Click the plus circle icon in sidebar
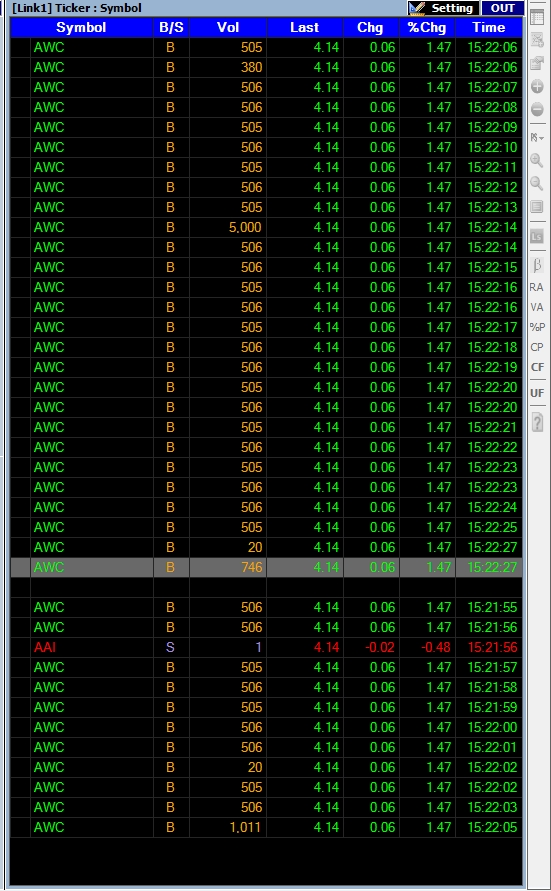The width and height of the screenshot is (551, 891). click(537, 87)
